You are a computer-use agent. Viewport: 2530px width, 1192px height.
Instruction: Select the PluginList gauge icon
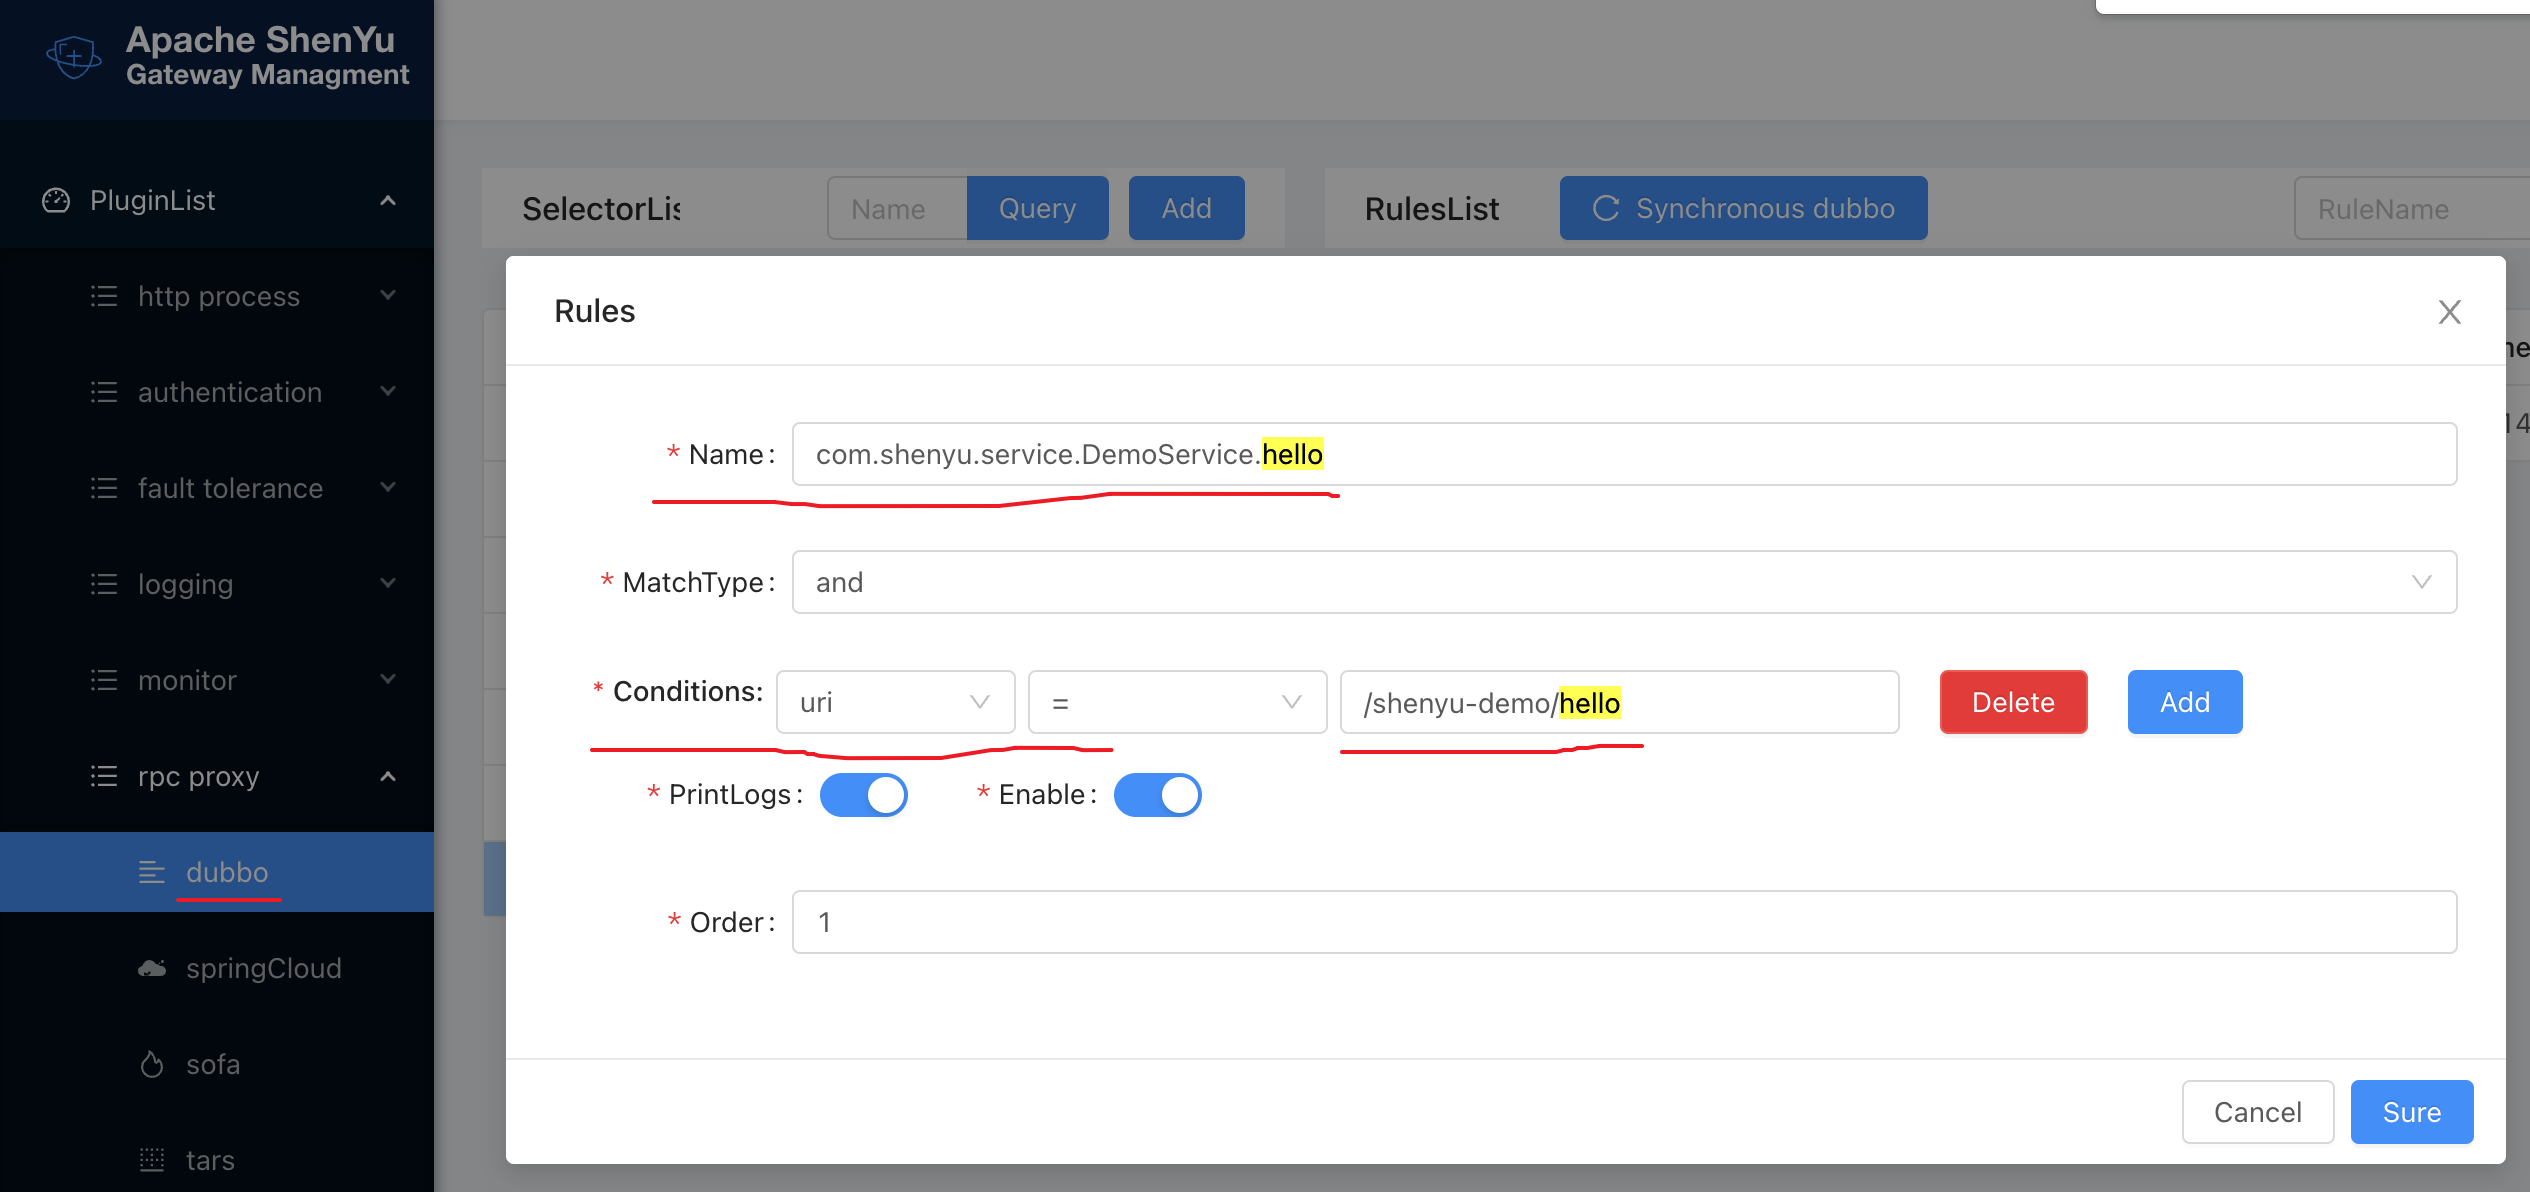click(55, 199)
